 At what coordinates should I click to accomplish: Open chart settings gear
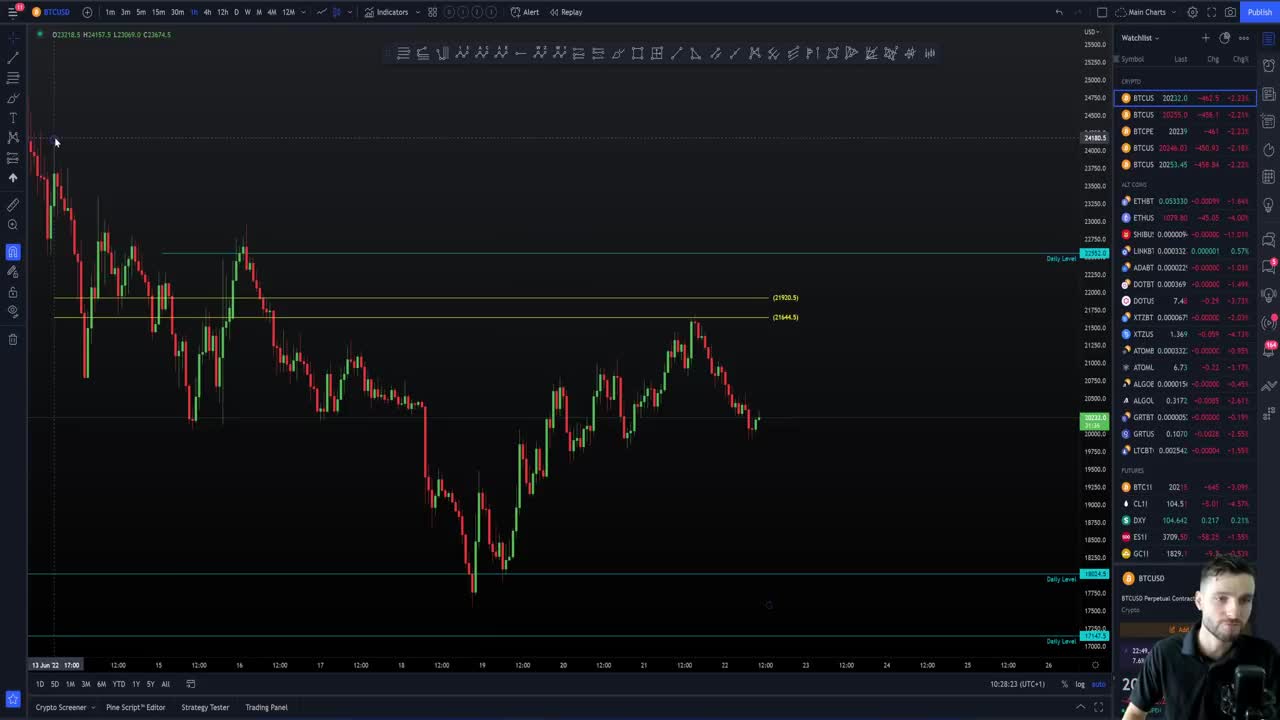pos(1192,12)
